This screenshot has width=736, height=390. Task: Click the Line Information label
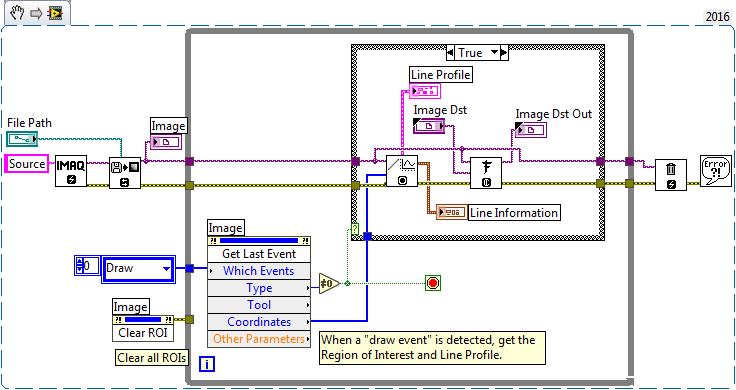(x=514, y=213)
